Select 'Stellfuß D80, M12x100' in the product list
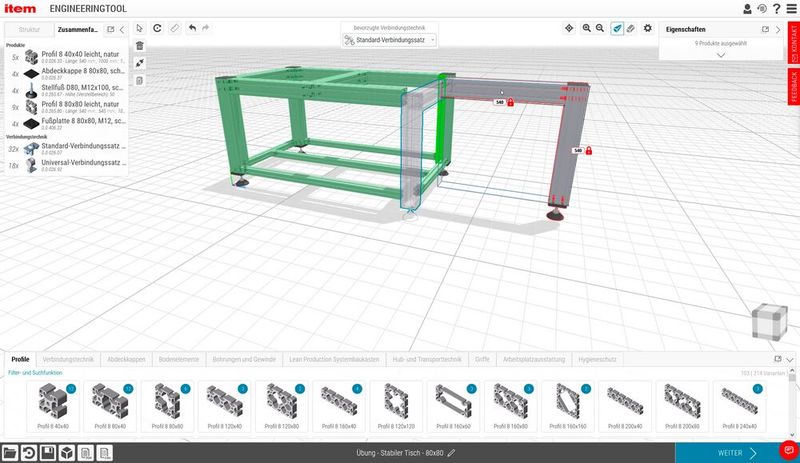Image resolution: width=800 pixels, height=463 pixels. click(66, 90)
